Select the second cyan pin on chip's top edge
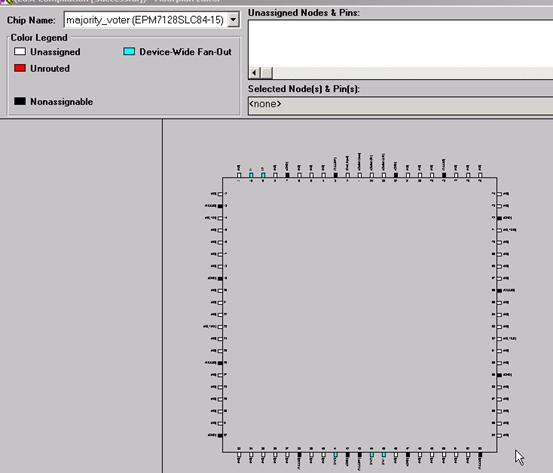 [263, 175]
